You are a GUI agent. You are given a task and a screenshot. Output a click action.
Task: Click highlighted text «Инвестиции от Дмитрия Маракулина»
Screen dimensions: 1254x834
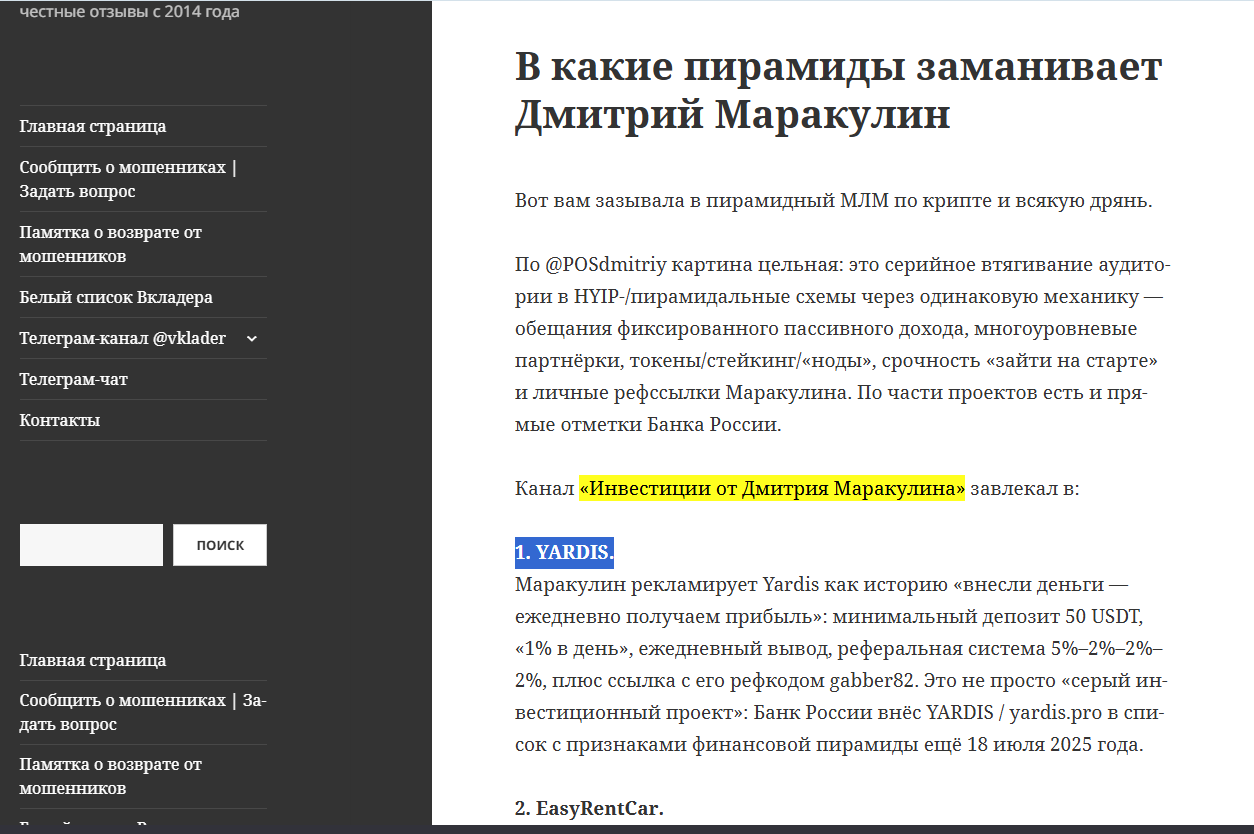click(772, 489)
